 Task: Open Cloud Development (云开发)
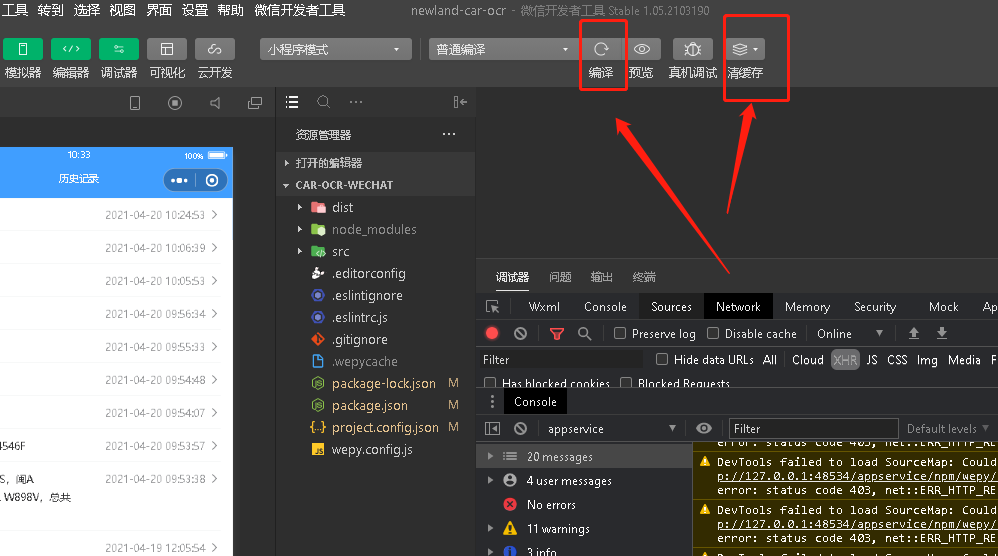click(x=214, y=49)
